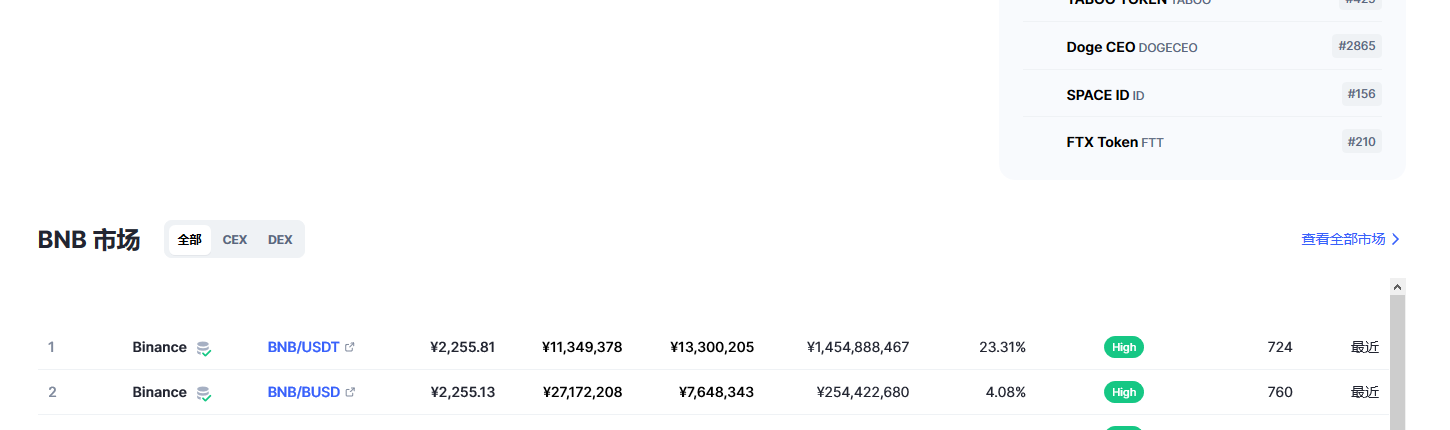Click the market table vertical scrollbar track
Screen dimensions: 1450x430
click(1397, 362)
